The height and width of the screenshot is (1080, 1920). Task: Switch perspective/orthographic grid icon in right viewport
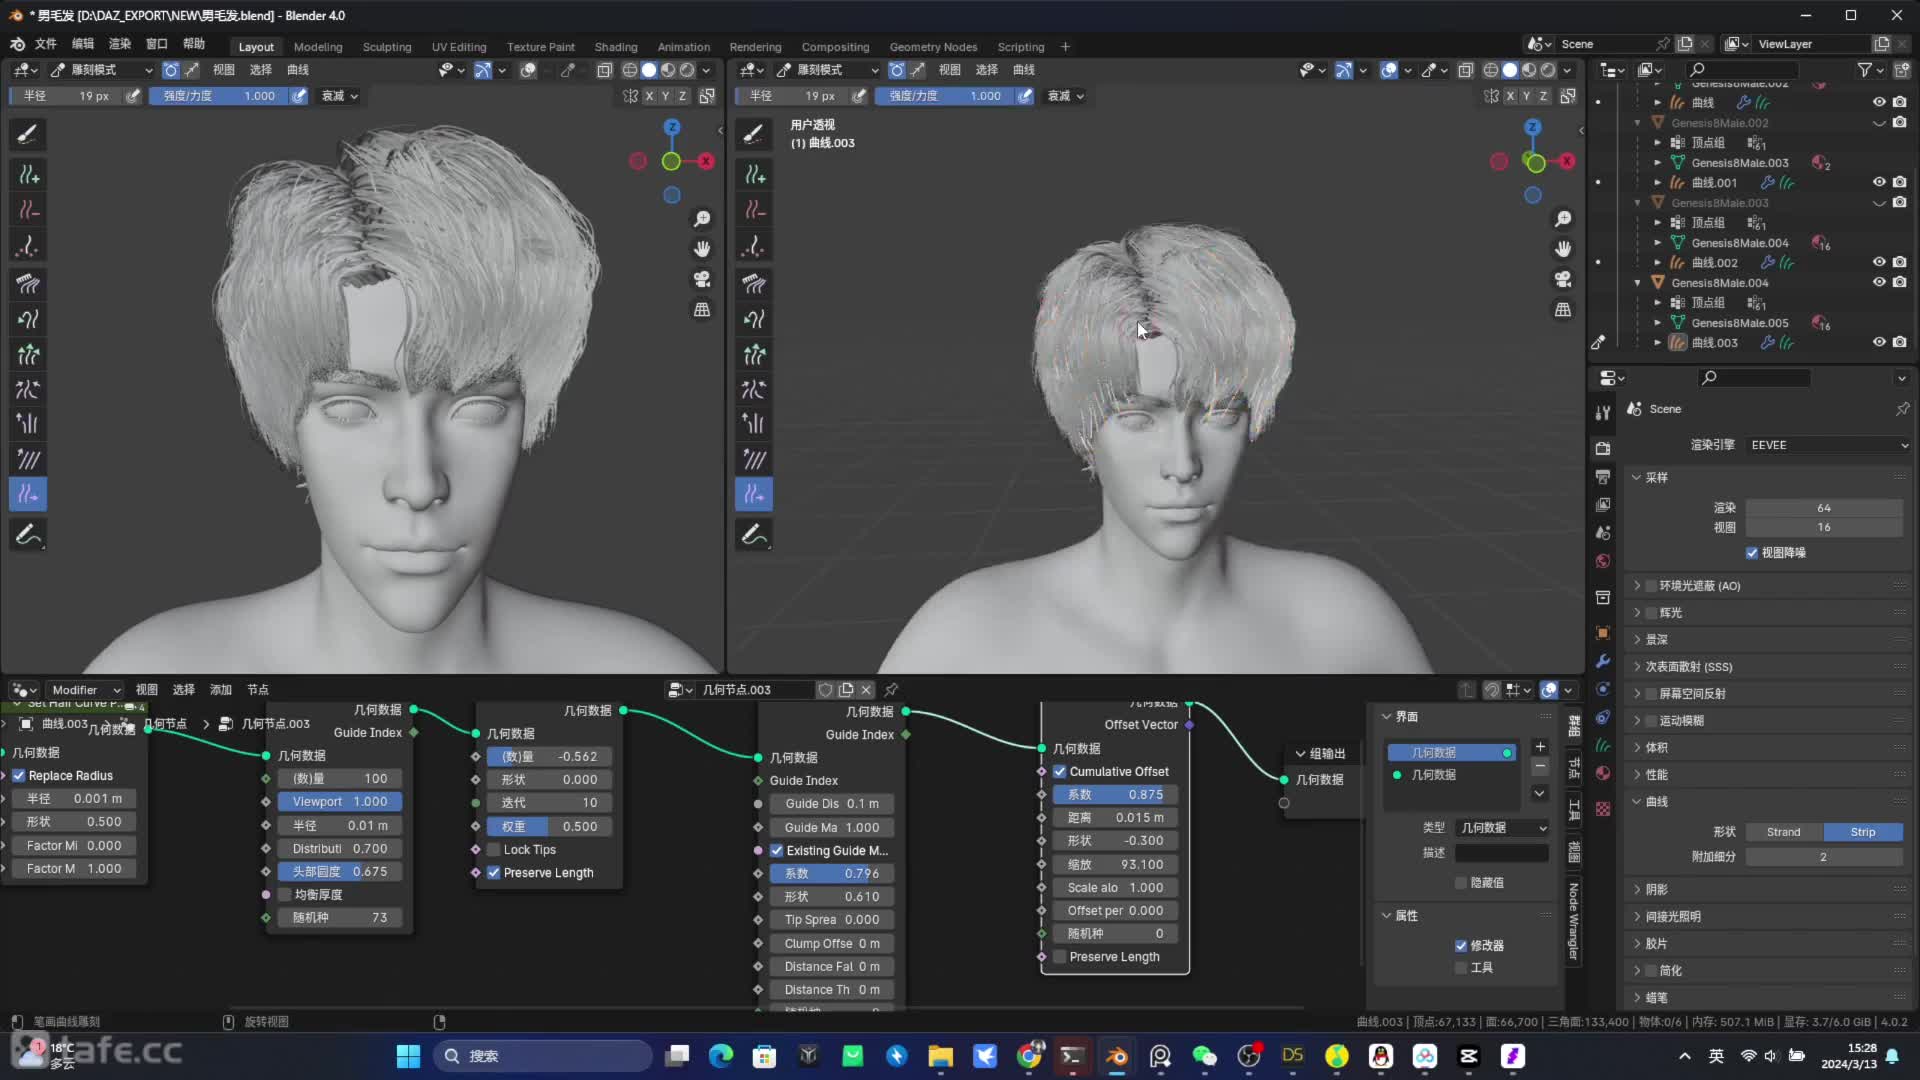1563,310
